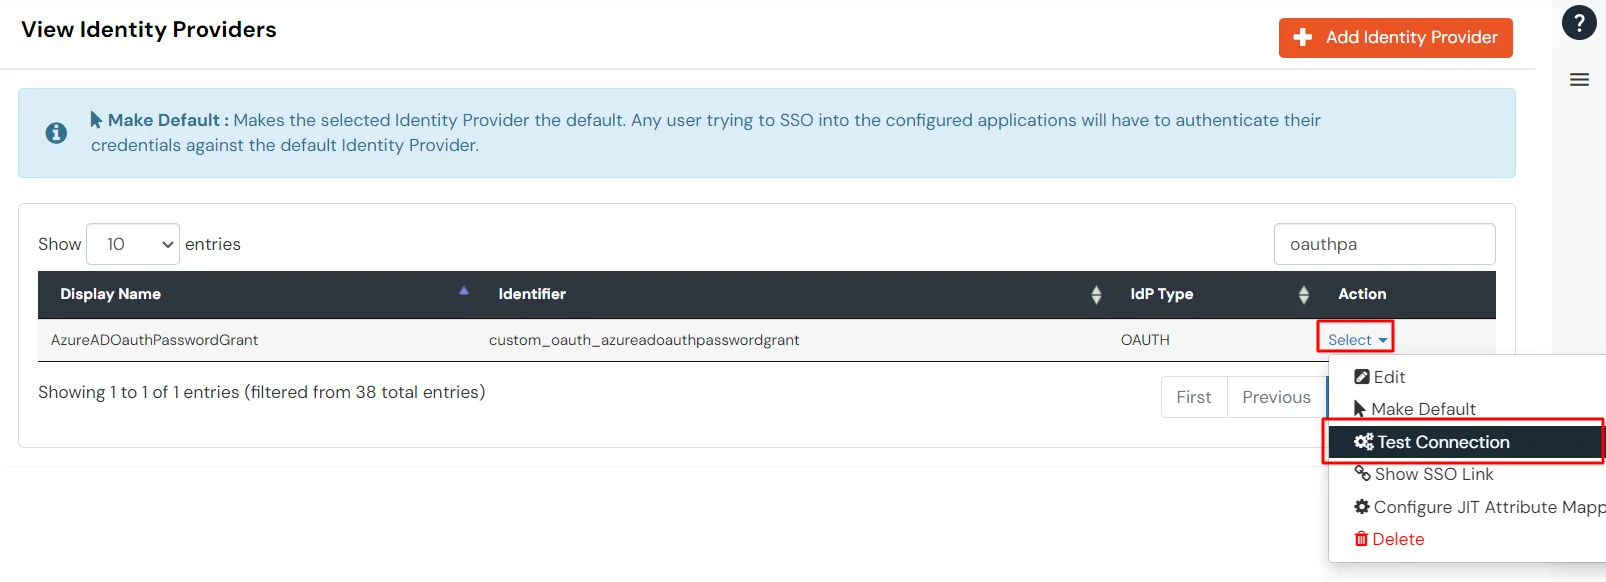Click the search field containing oauthpa
Image resolution: width=1606 pixels, height=582 pixels.
point(1384,244)
